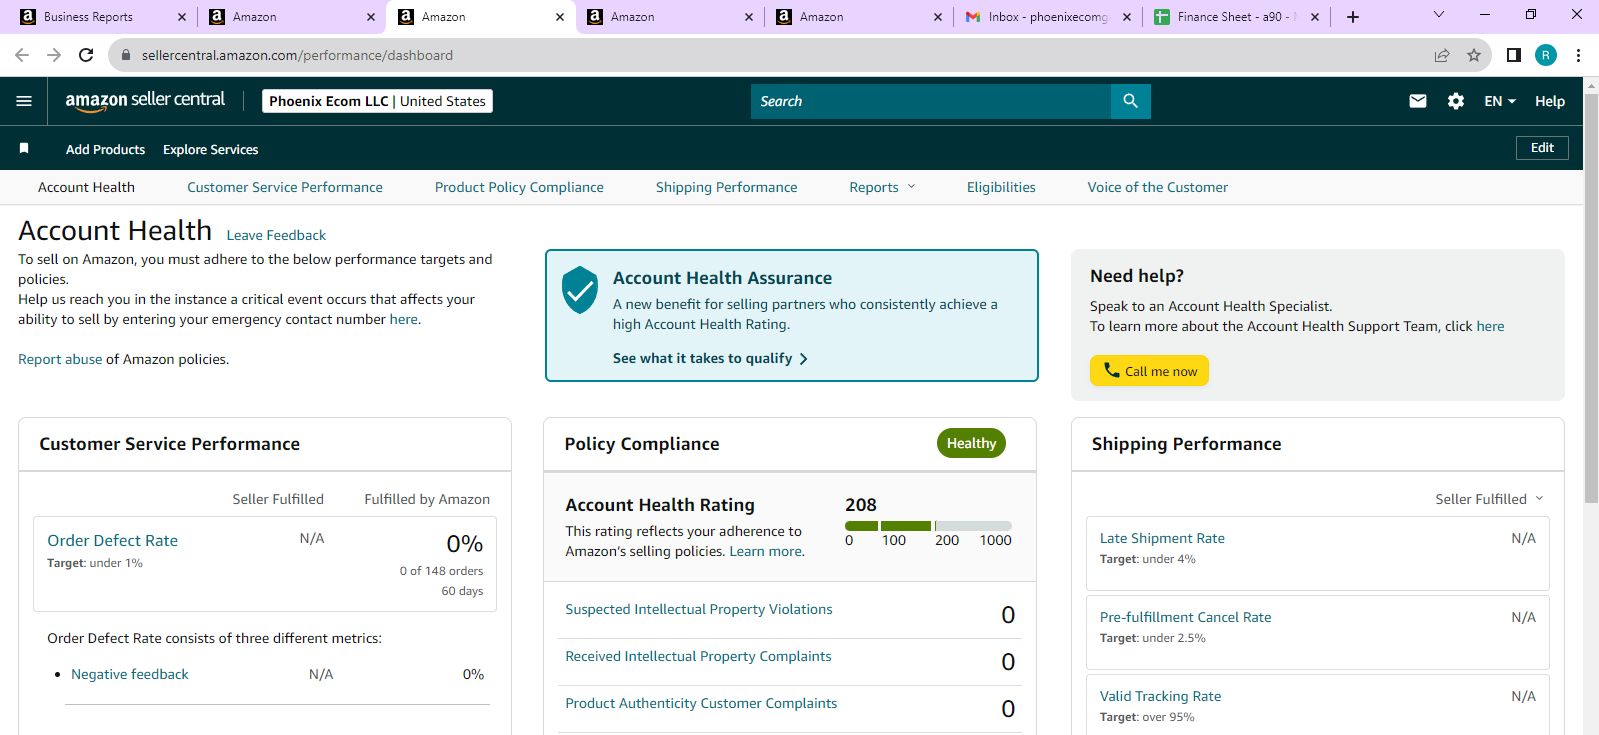
Task: Click Add Products link
Action: pos(105,149)
